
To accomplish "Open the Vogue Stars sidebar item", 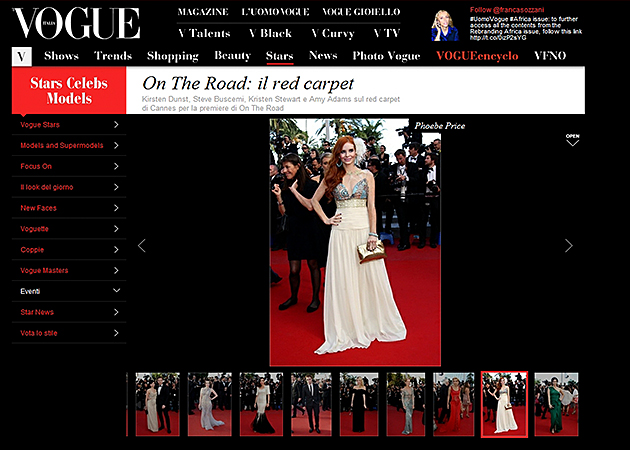I will pyautogui.click(x=68, y=124).
